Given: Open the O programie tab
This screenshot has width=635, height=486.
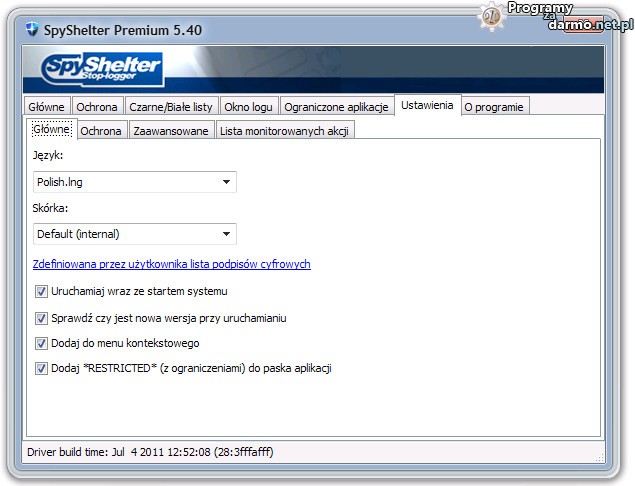Looking at the screenshot, I should tap(494, 107).
